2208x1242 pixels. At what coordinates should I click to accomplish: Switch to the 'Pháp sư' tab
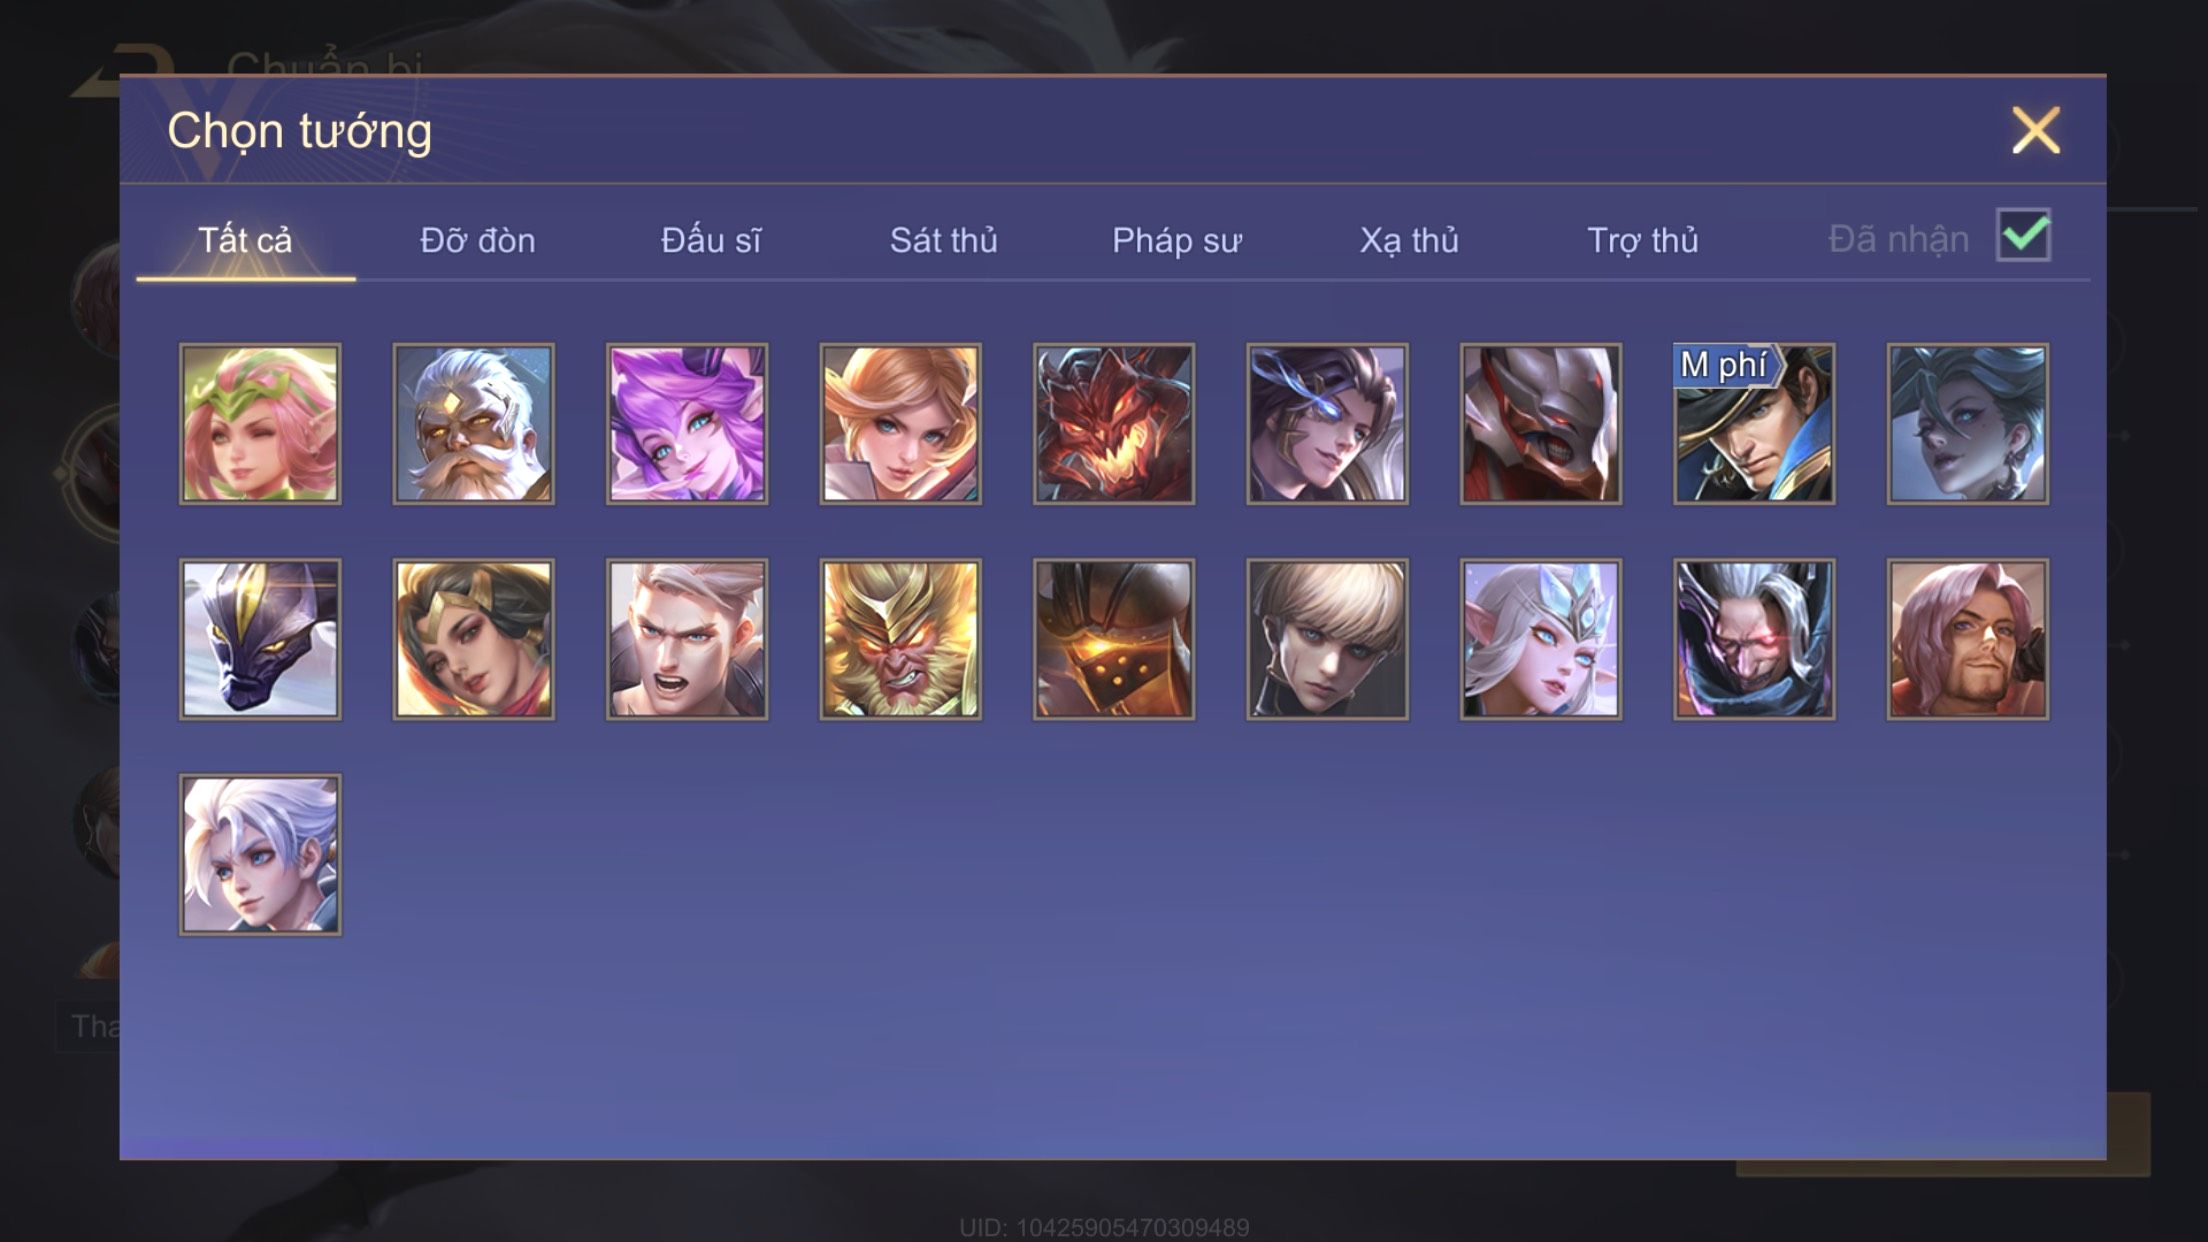tap(1177, 241)
